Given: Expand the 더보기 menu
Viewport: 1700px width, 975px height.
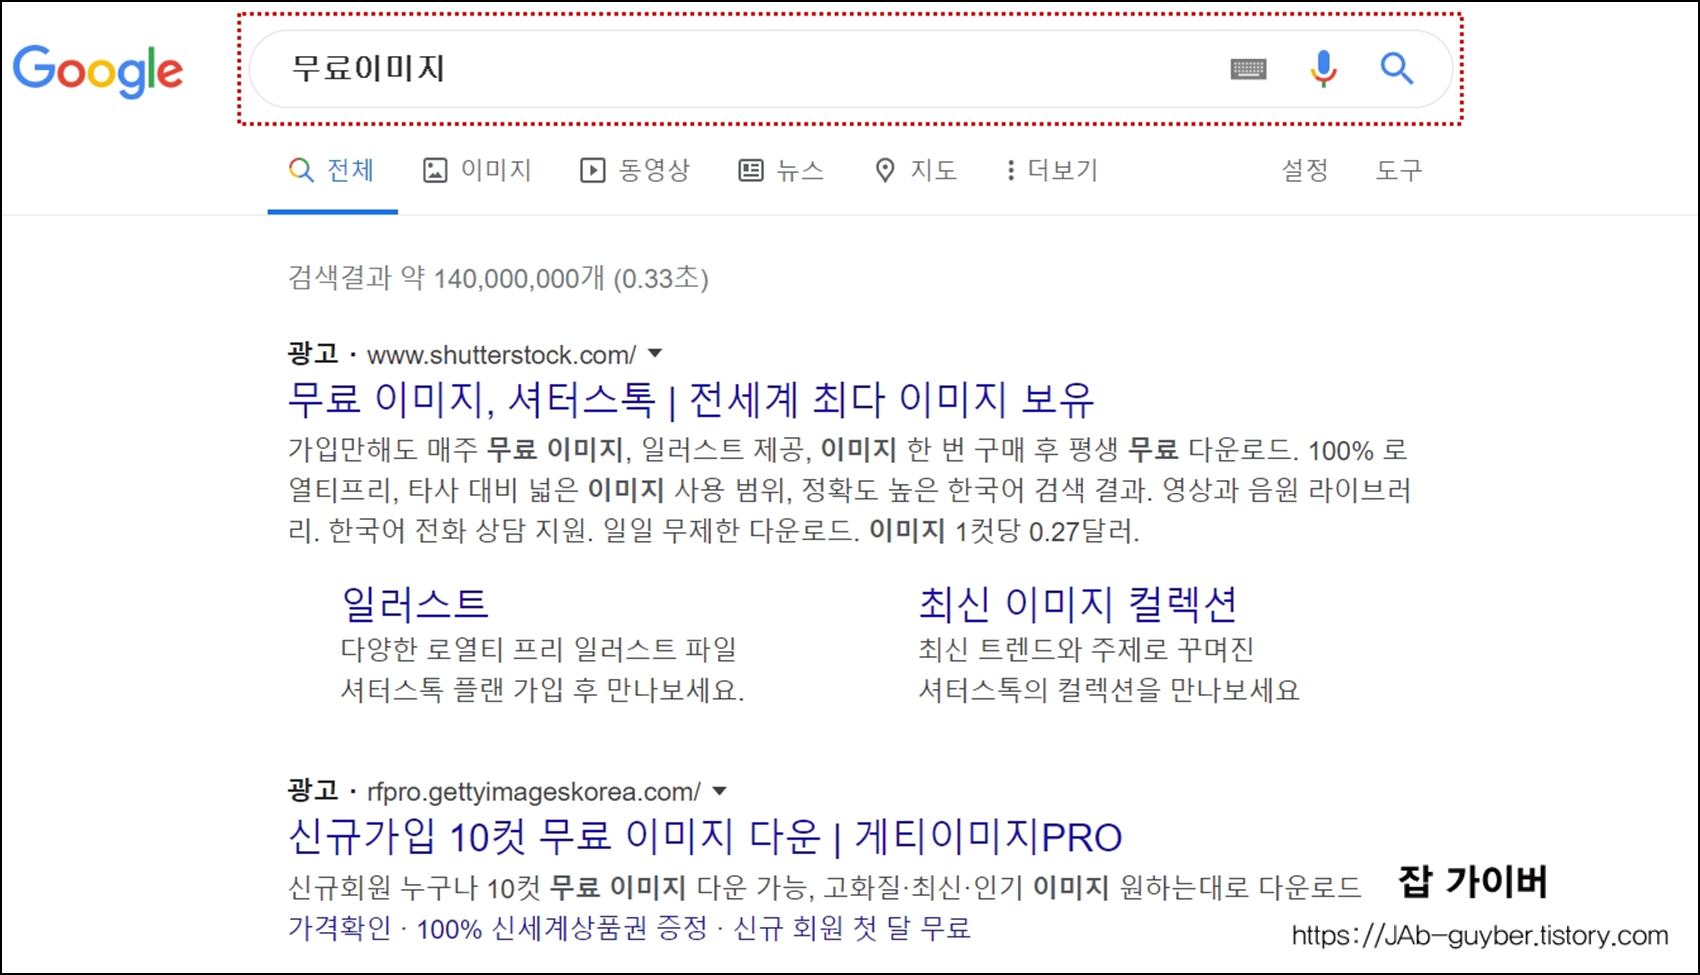Looking at the screenshot, I should (x=1051, y=170).
